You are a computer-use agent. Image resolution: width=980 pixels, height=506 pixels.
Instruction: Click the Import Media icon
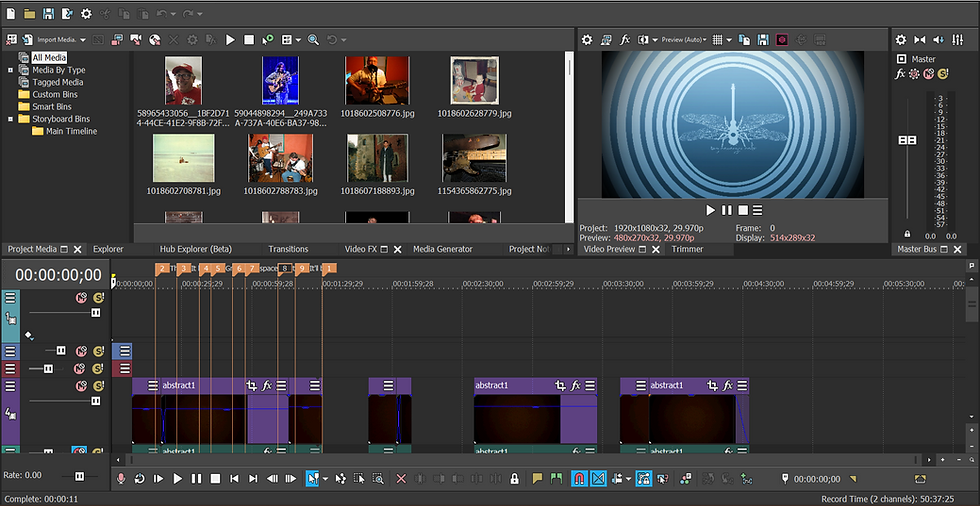(28, 40)
